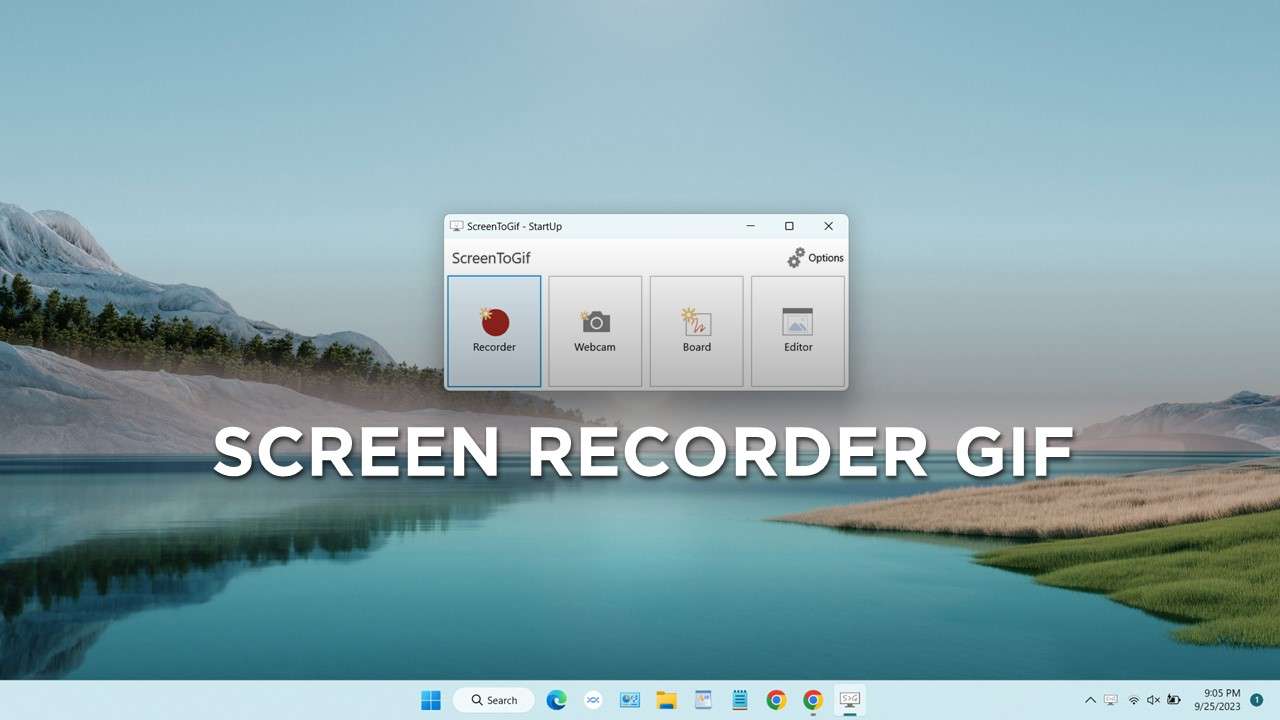This screenshot has height=720, width=1280.
Task: Minimize the ScreenToGif StartUp window
Action: tap(751, 226)
